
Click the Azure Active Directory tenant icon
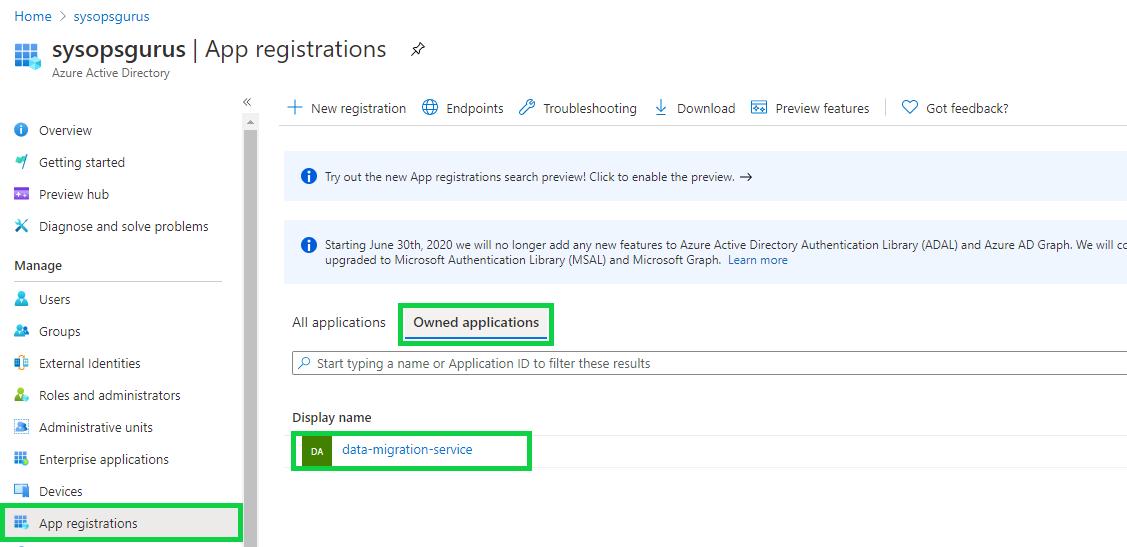(x=28, y=56)
